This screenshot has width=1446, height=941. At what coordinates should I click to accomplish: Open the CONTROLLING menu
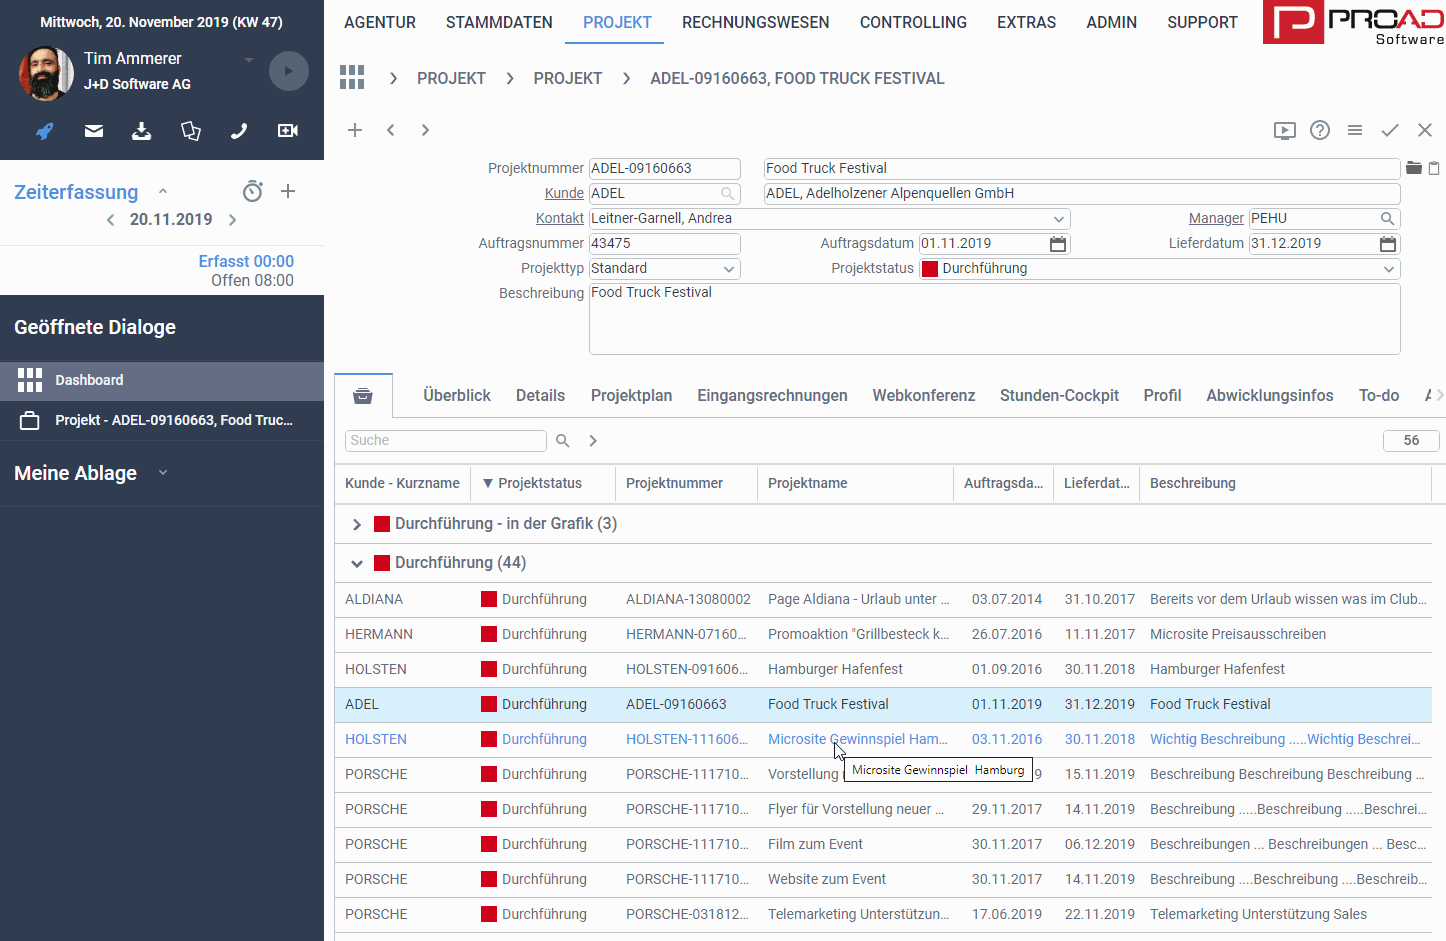point(913,22)
